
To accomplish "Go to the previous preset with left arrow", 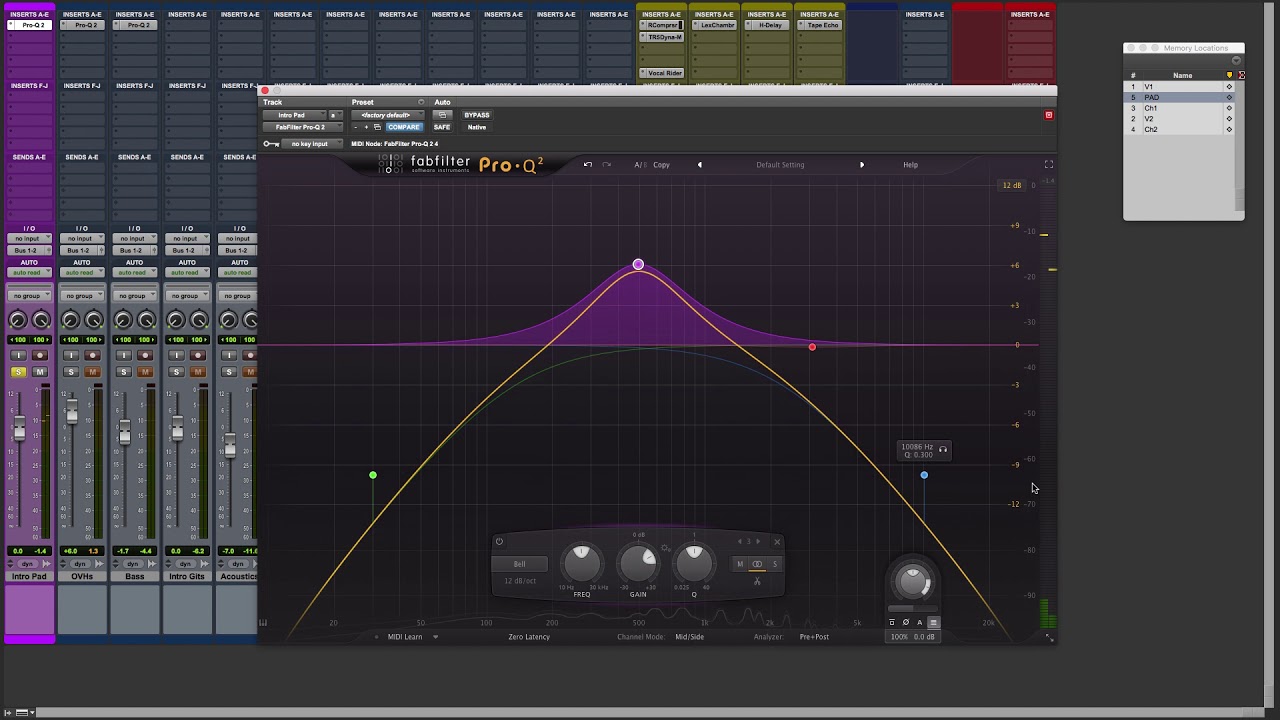I will (699, 165).
